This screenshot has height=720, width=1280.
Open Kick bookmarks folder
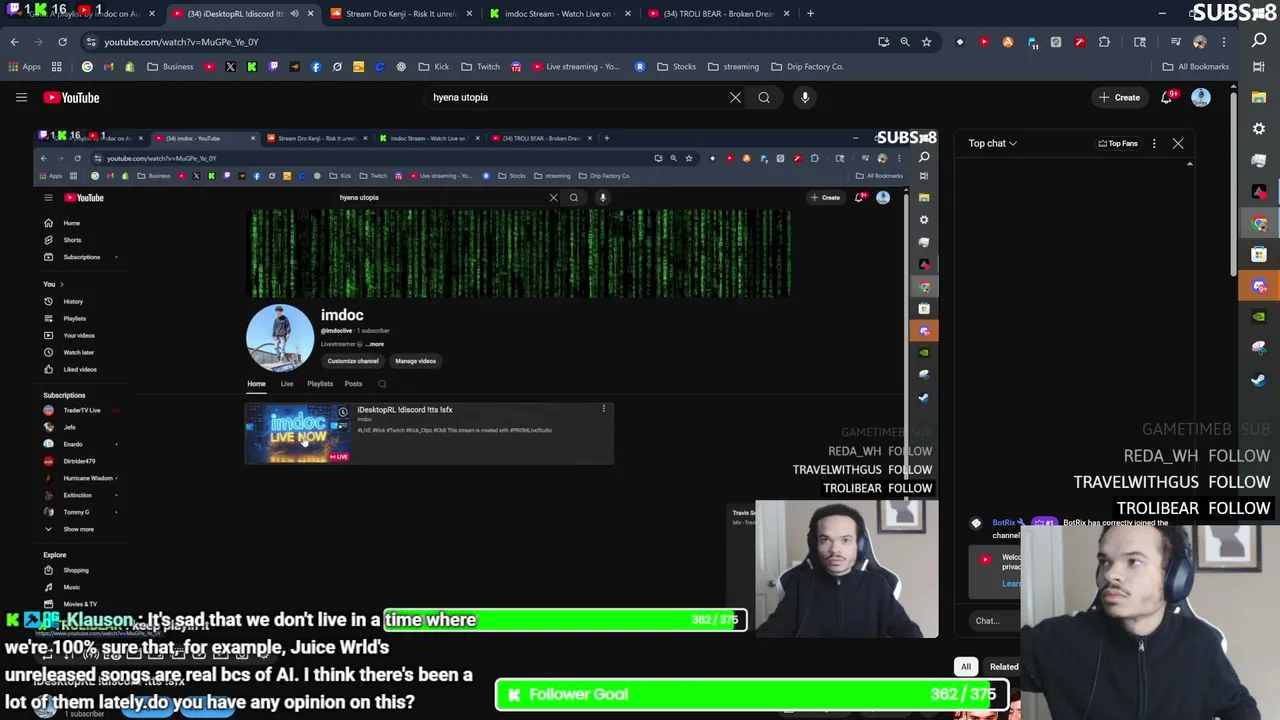click(433, 67)
